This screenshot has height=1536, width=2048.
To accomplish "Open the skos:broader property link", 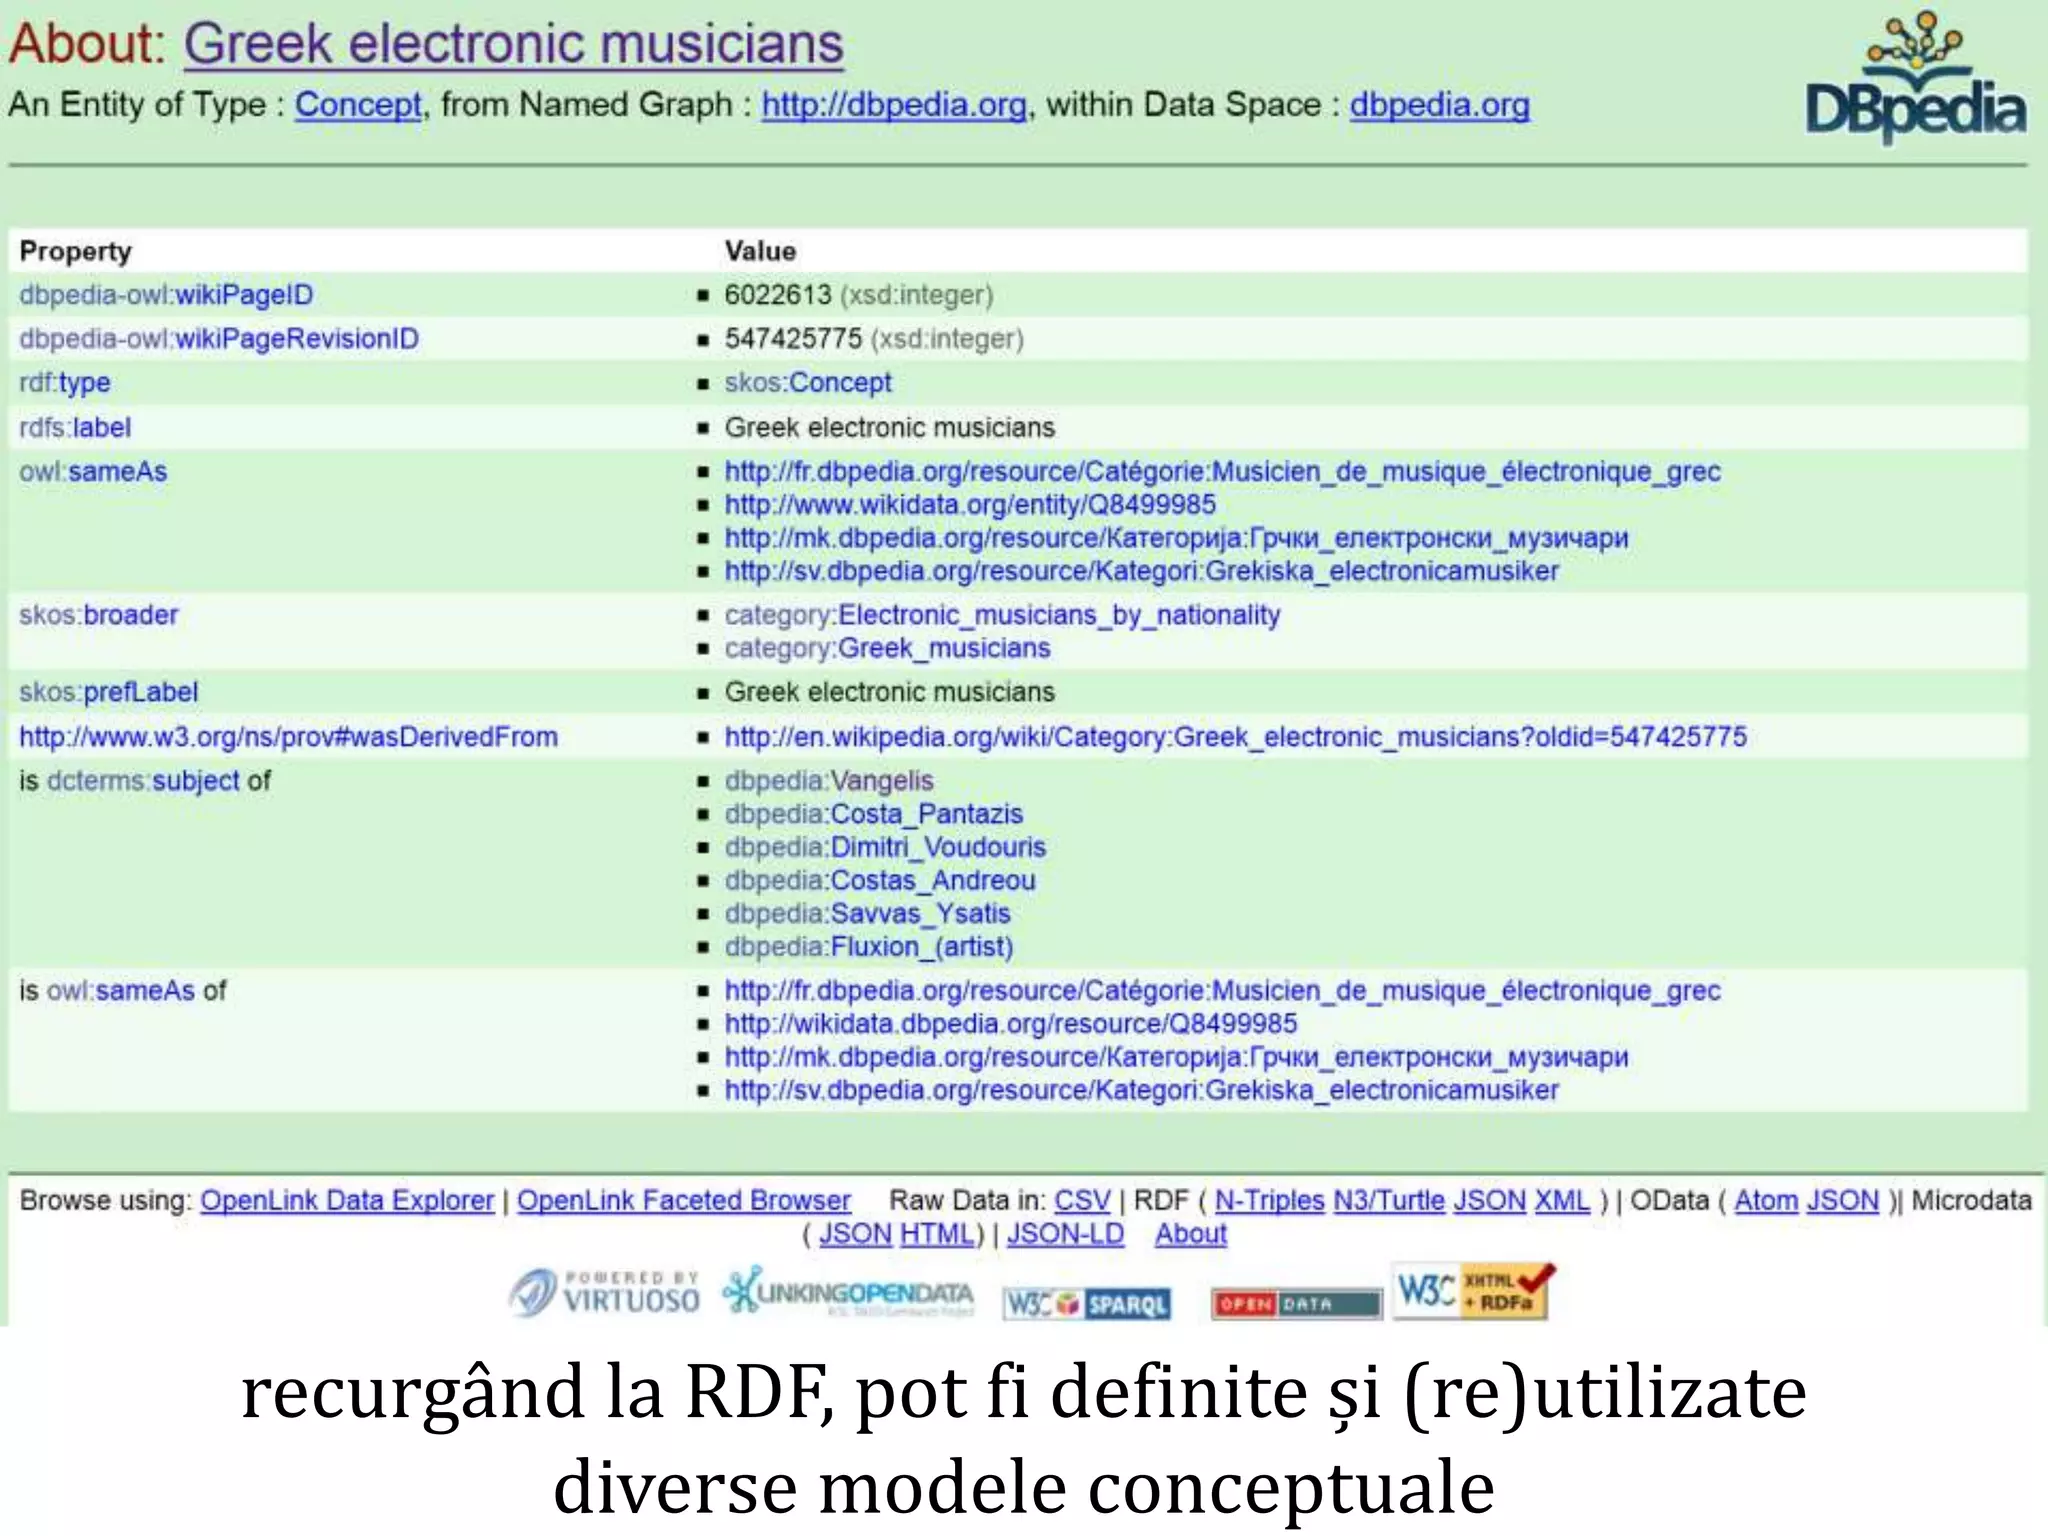I will click(x=99, y=615).
